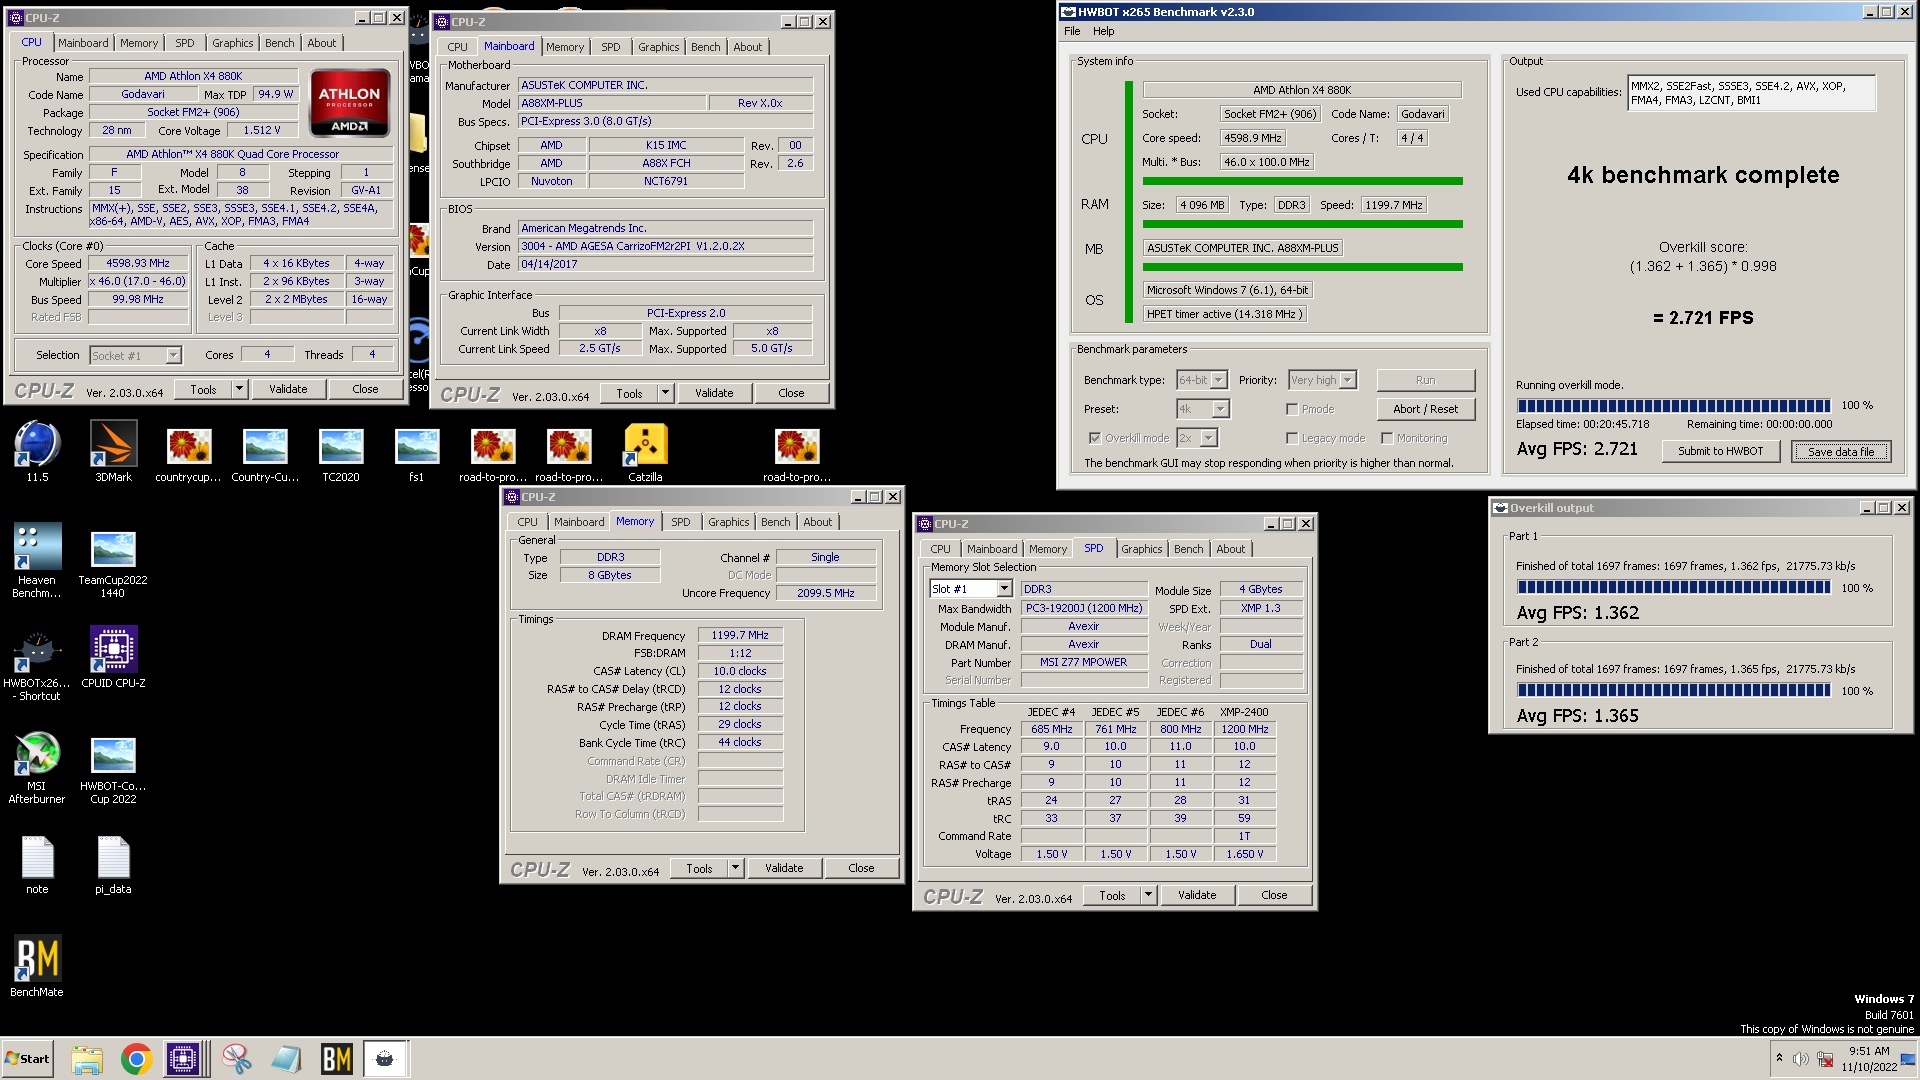
Task: Open the TeamCup2022 1440 image icon
Action: tap(113, 564)
